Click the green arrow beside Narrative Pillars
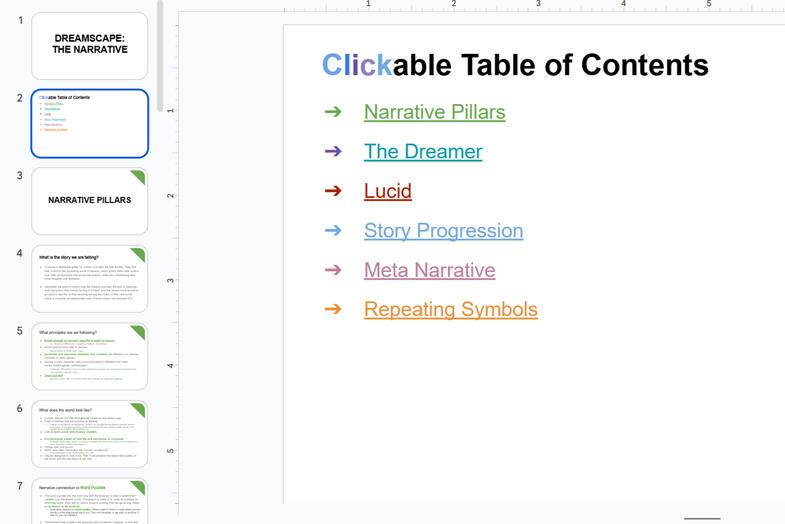The width and height of the screenshot is (785, 524). 333,112
